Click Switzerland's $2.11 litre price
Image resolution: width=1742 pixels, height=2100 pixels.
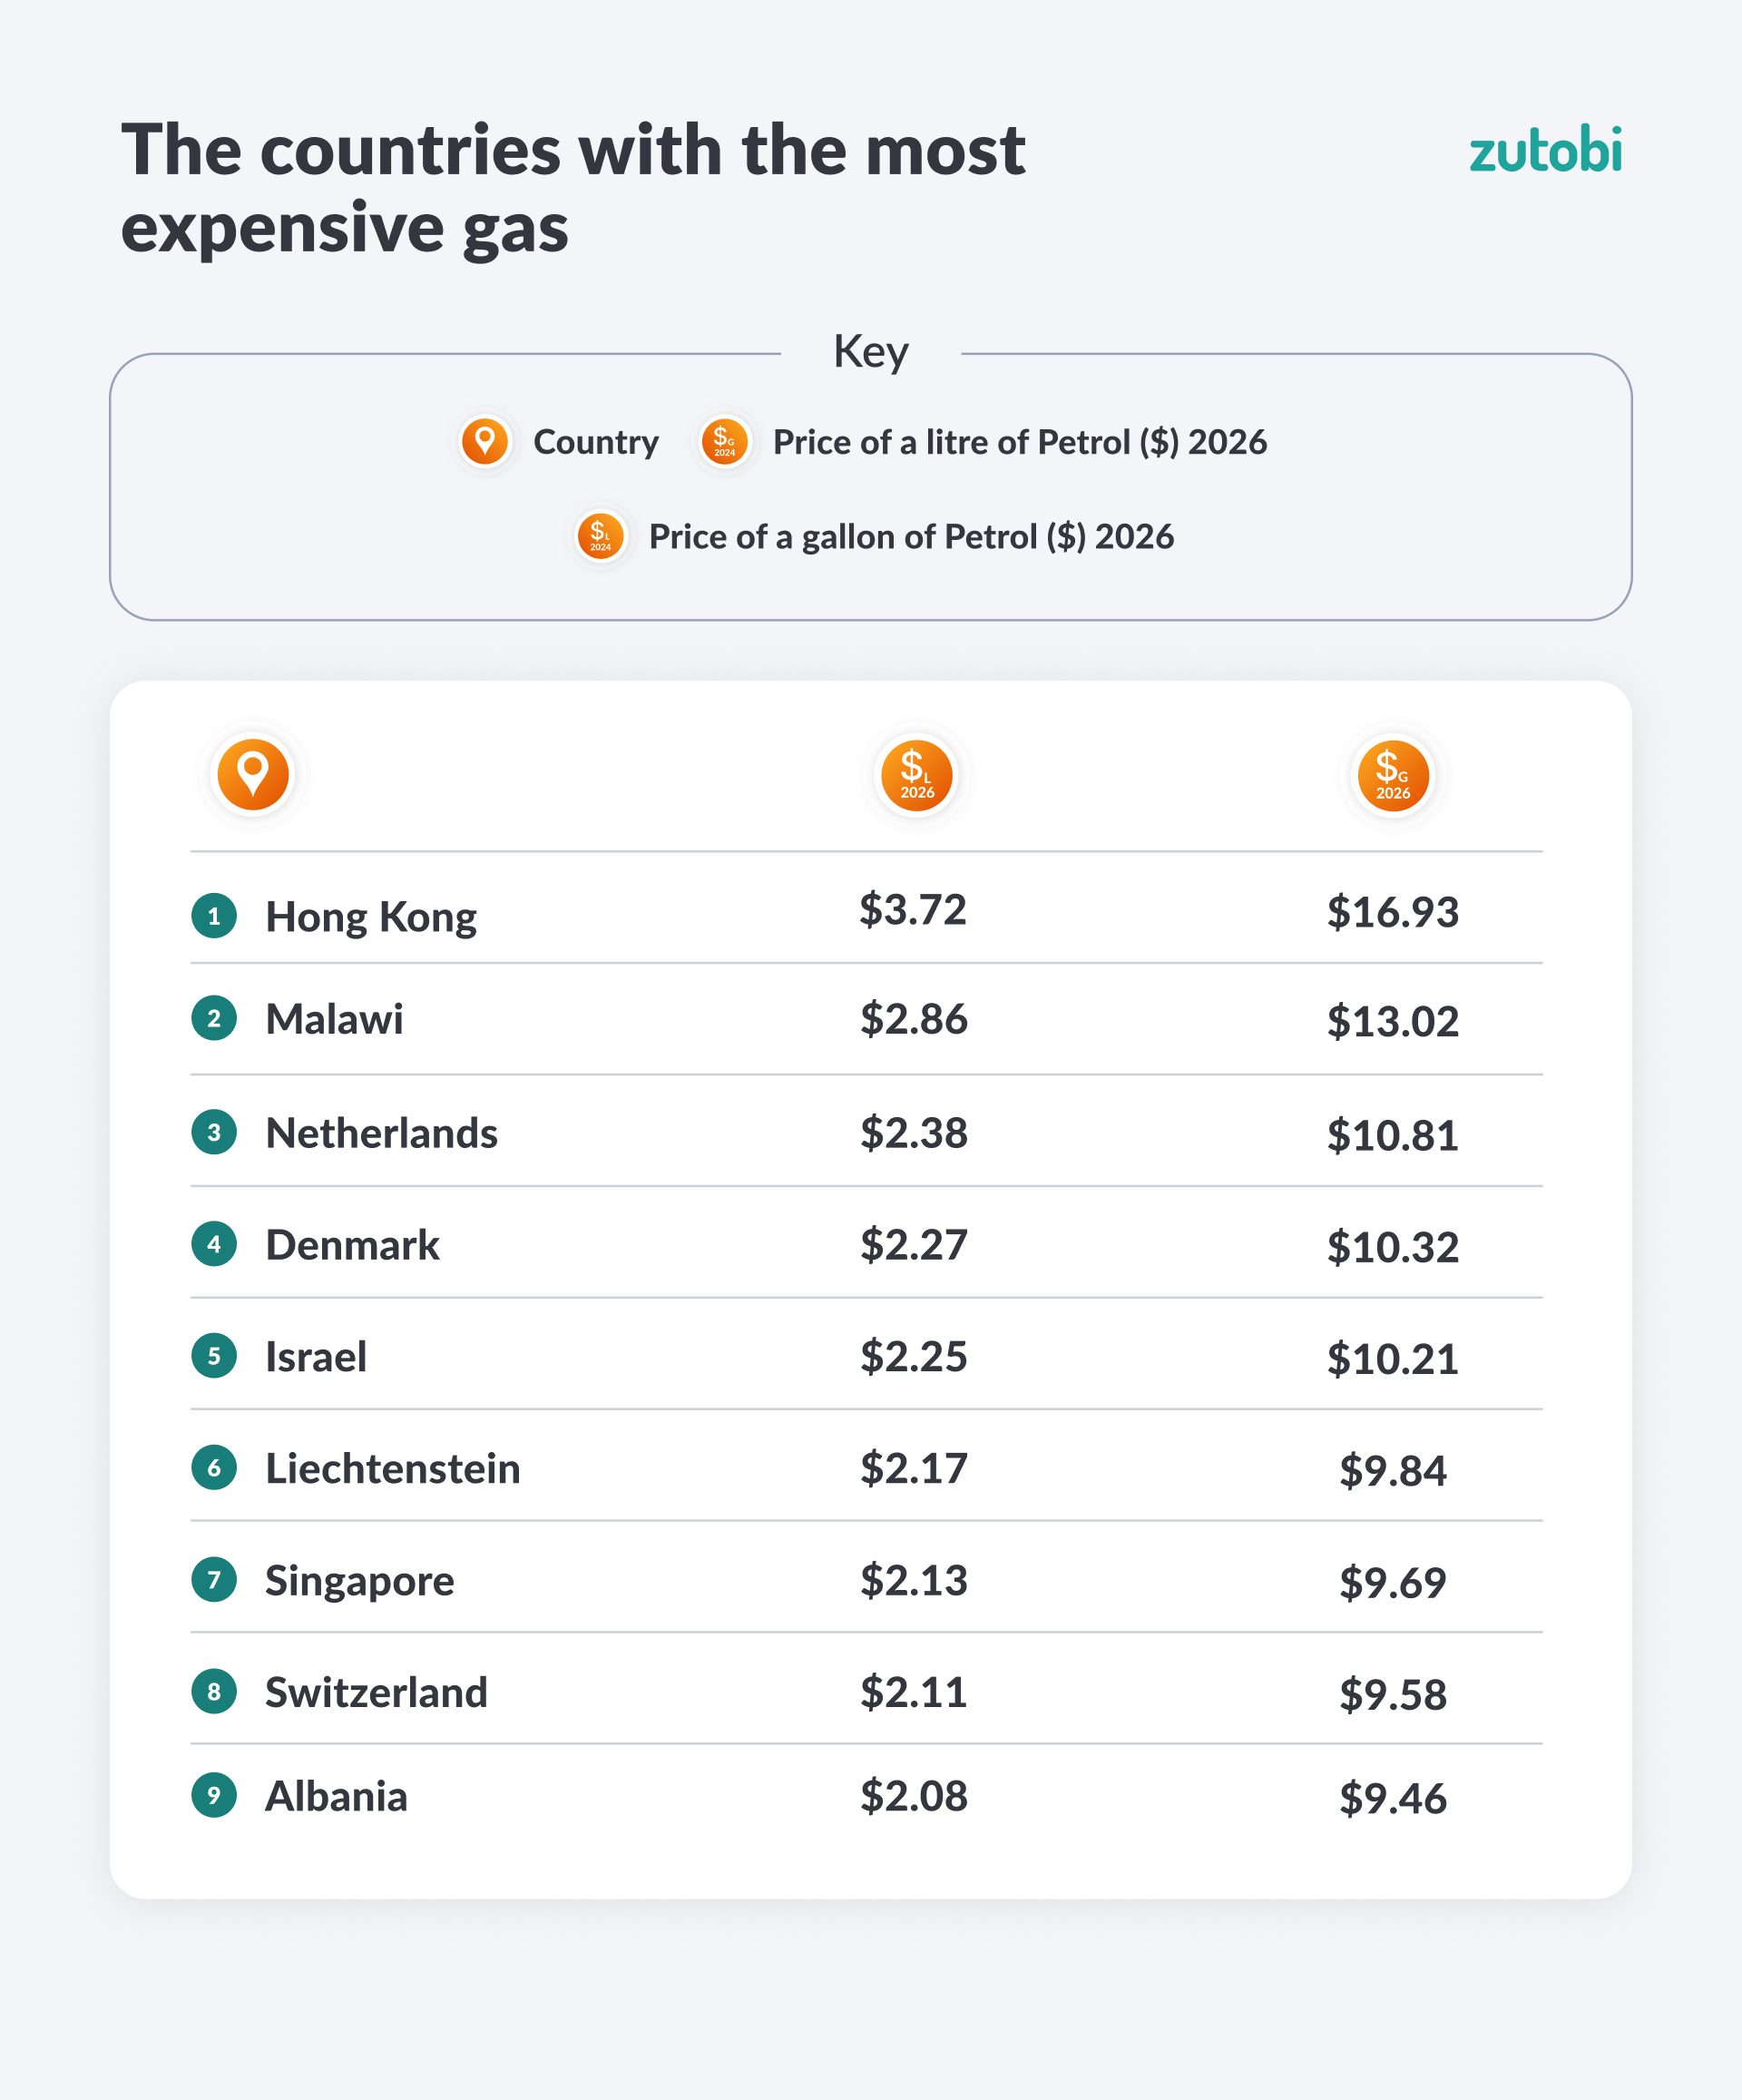coord(914,1692)
